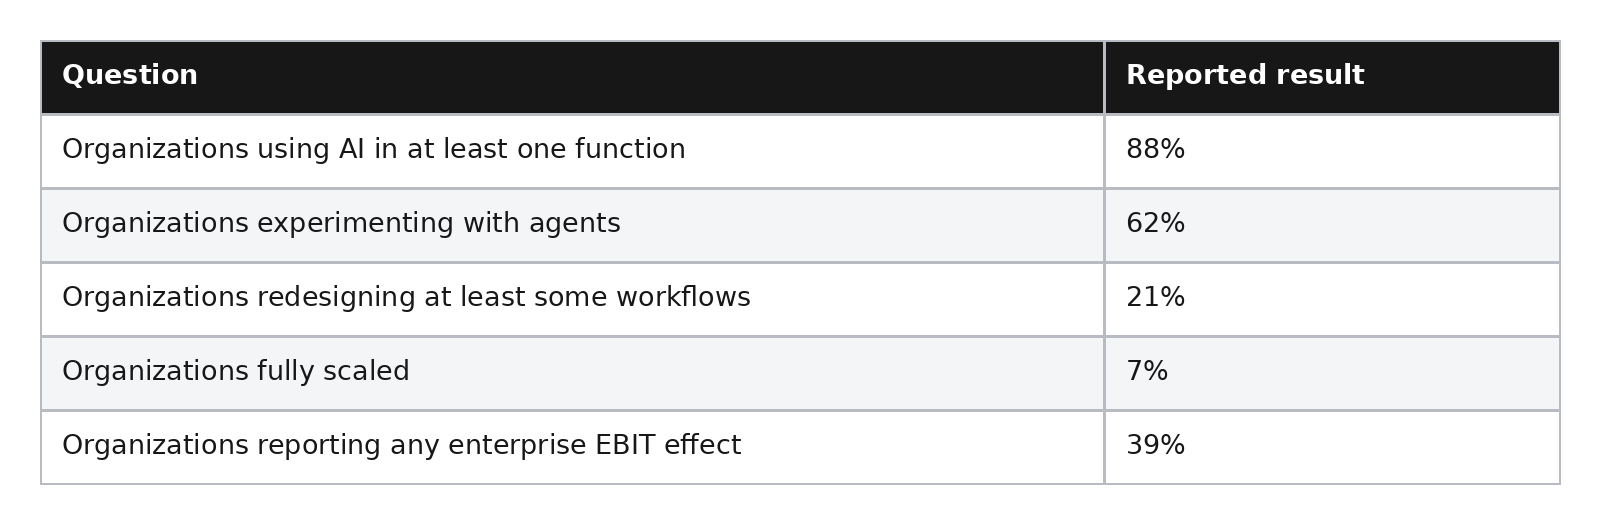Click the 'Organizations fully scaled' cell
Viewport: 1600px width, 524px height.
point(572,373)
